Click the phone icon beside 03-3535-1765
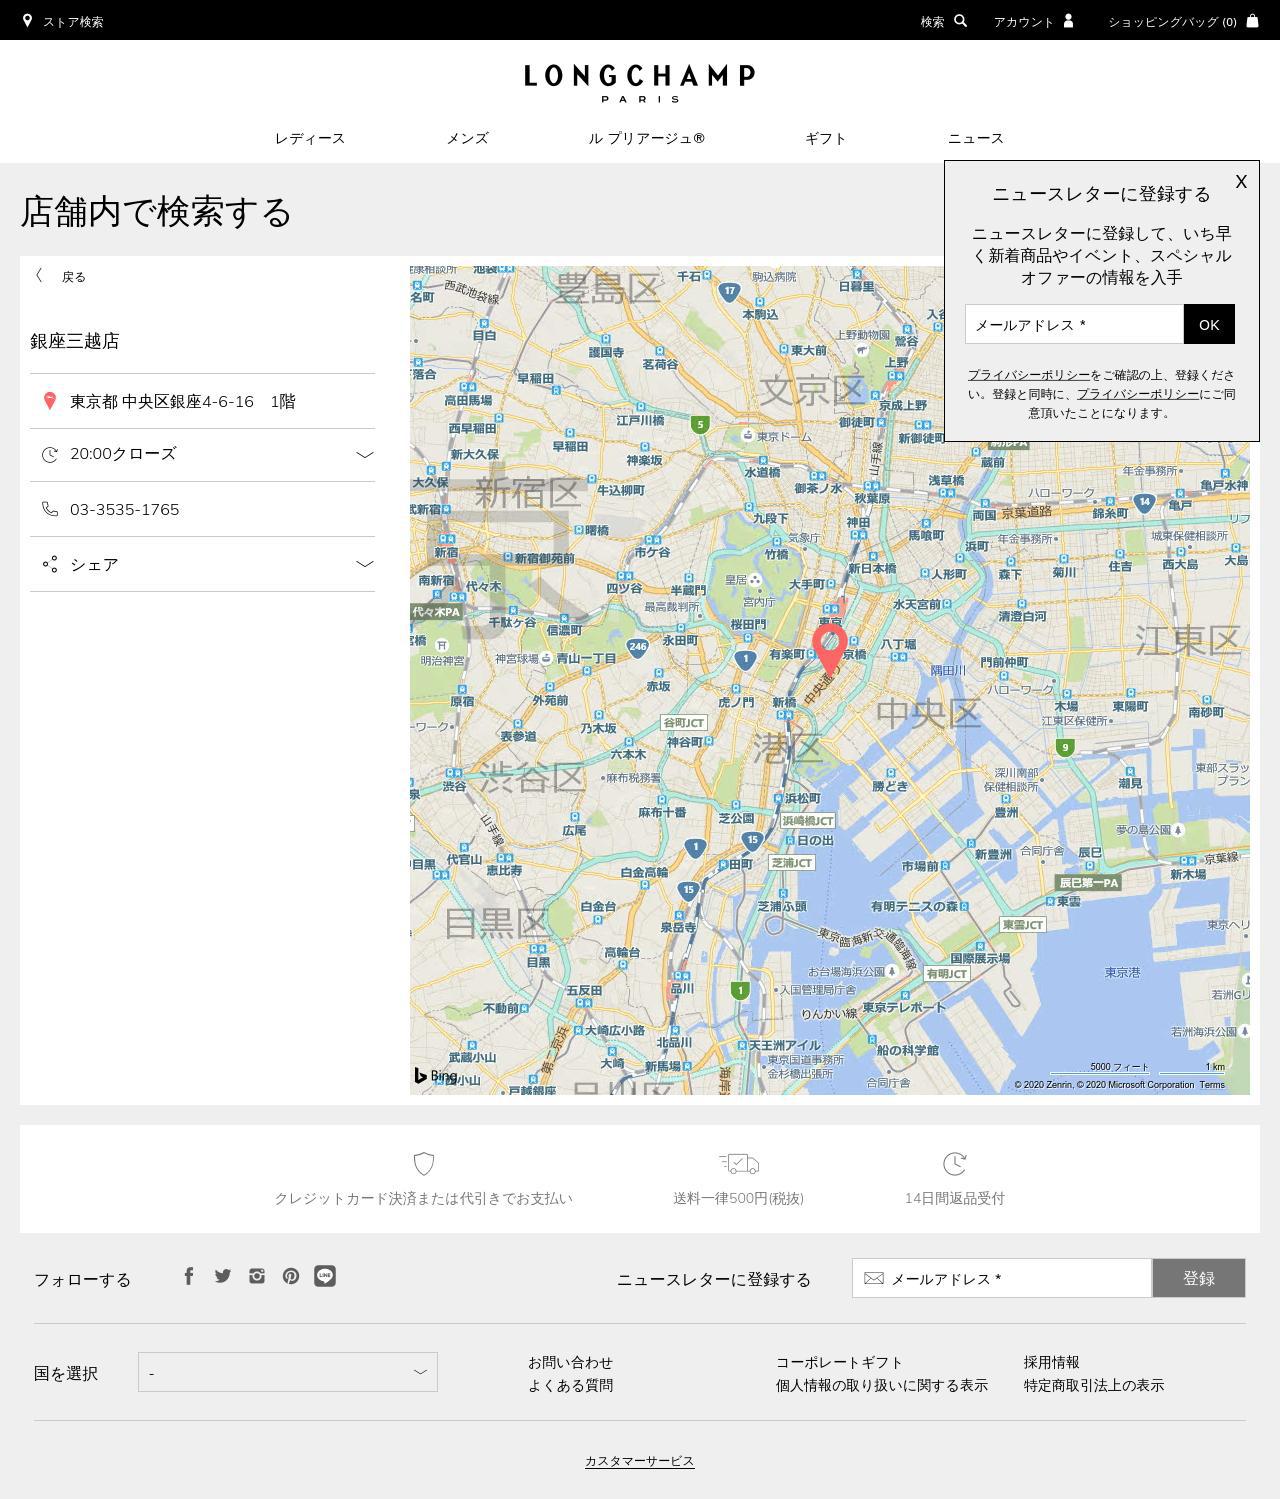This screenshot has height=1499, width=1280. click(x=49, y=509)
